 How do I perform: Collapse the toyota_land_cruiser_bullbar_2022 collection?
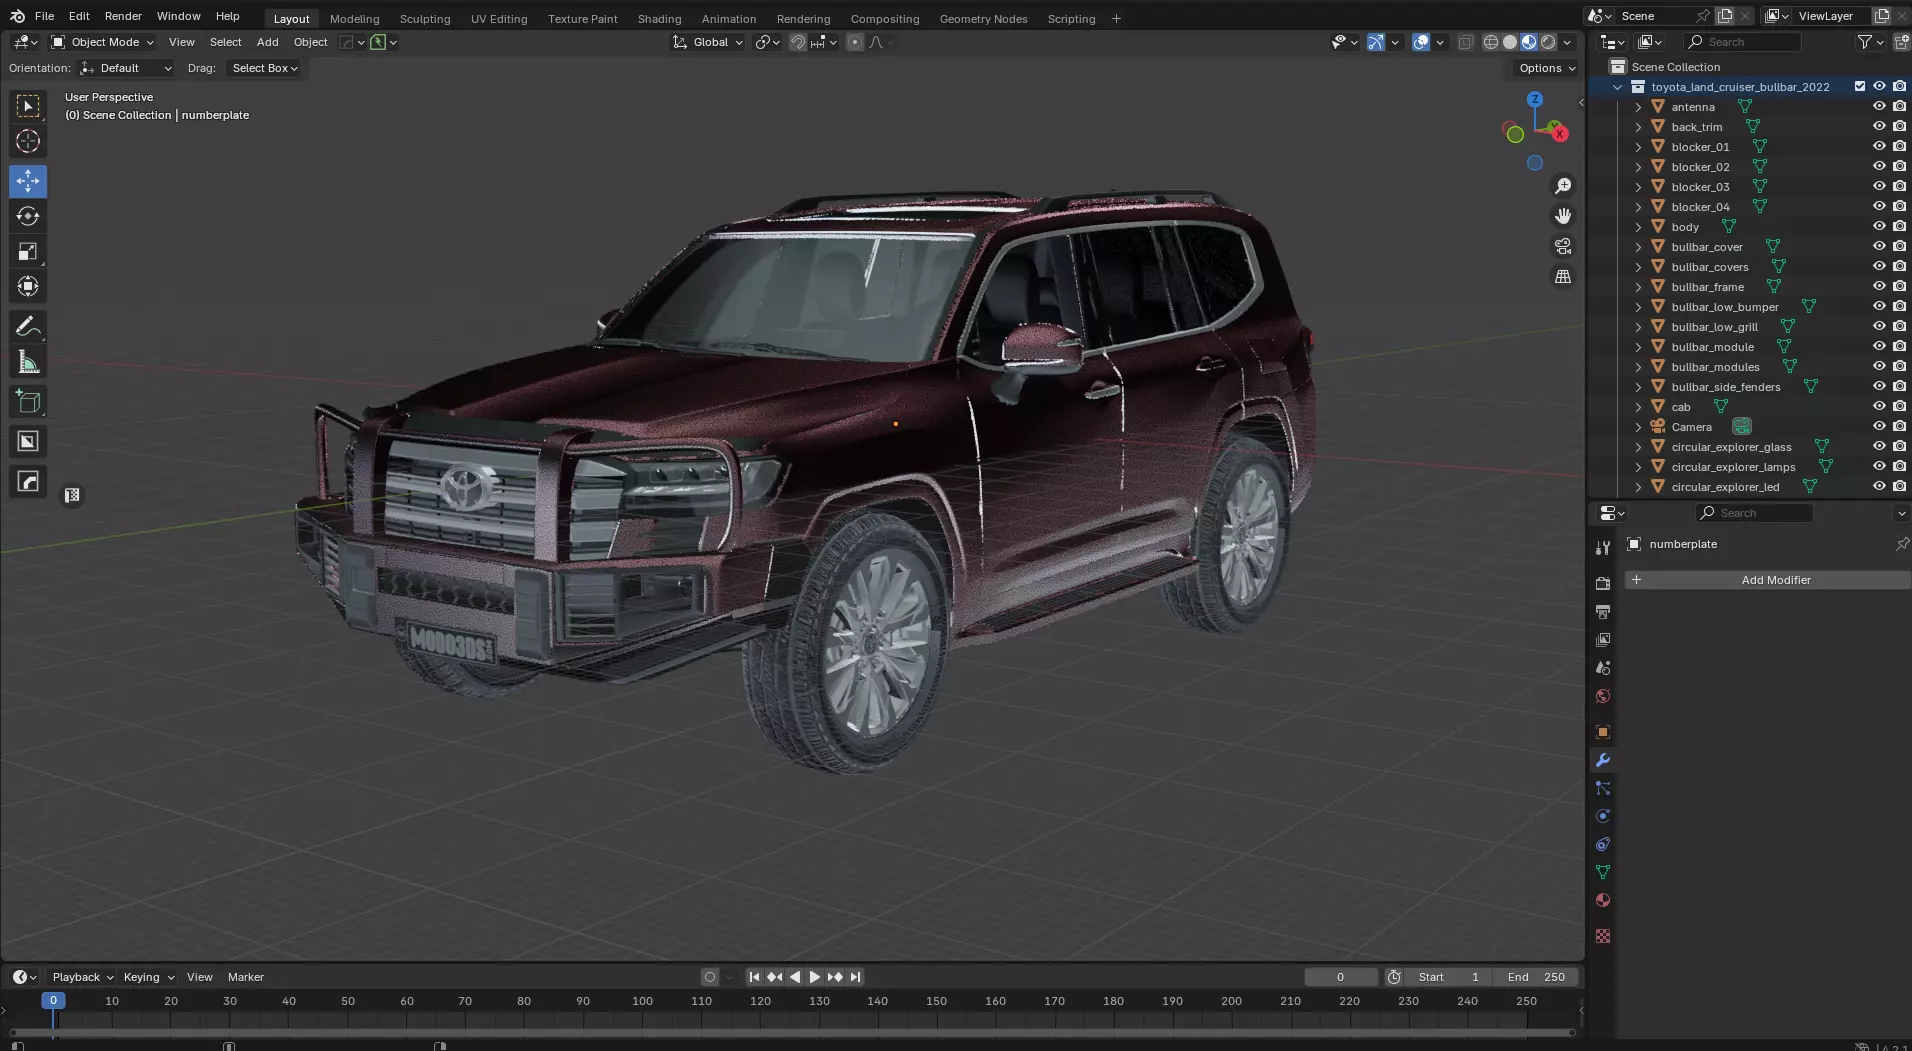(x=1617, y=87)
